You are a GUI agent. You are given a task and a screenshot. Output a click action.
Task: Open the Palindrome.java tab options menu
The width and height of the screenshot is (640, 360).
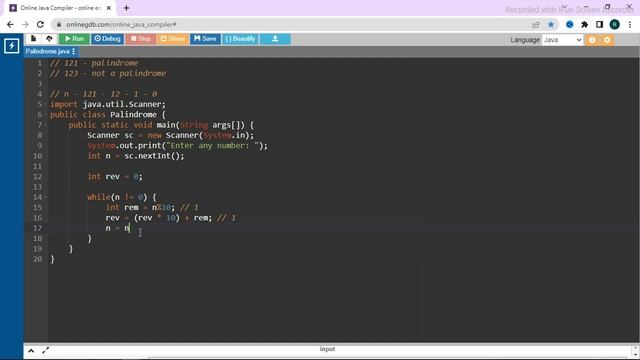pos(73,51)
